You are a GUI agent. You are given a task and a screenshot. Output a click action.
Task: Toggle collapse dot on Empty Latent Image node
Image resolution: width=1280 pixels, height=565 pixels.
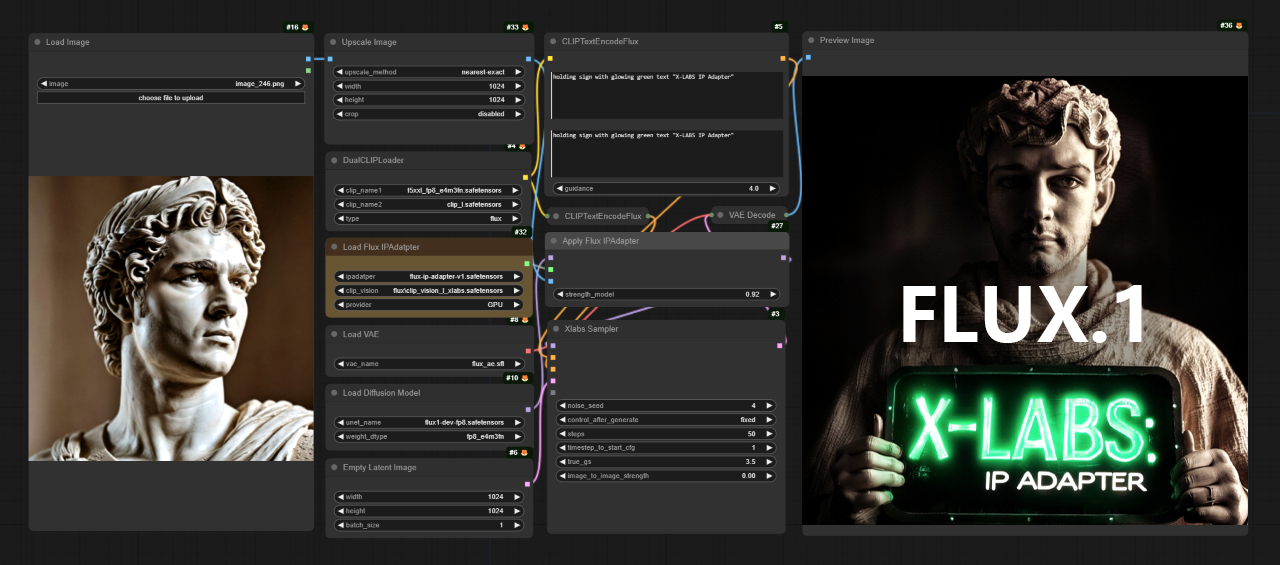coord(334,467)
